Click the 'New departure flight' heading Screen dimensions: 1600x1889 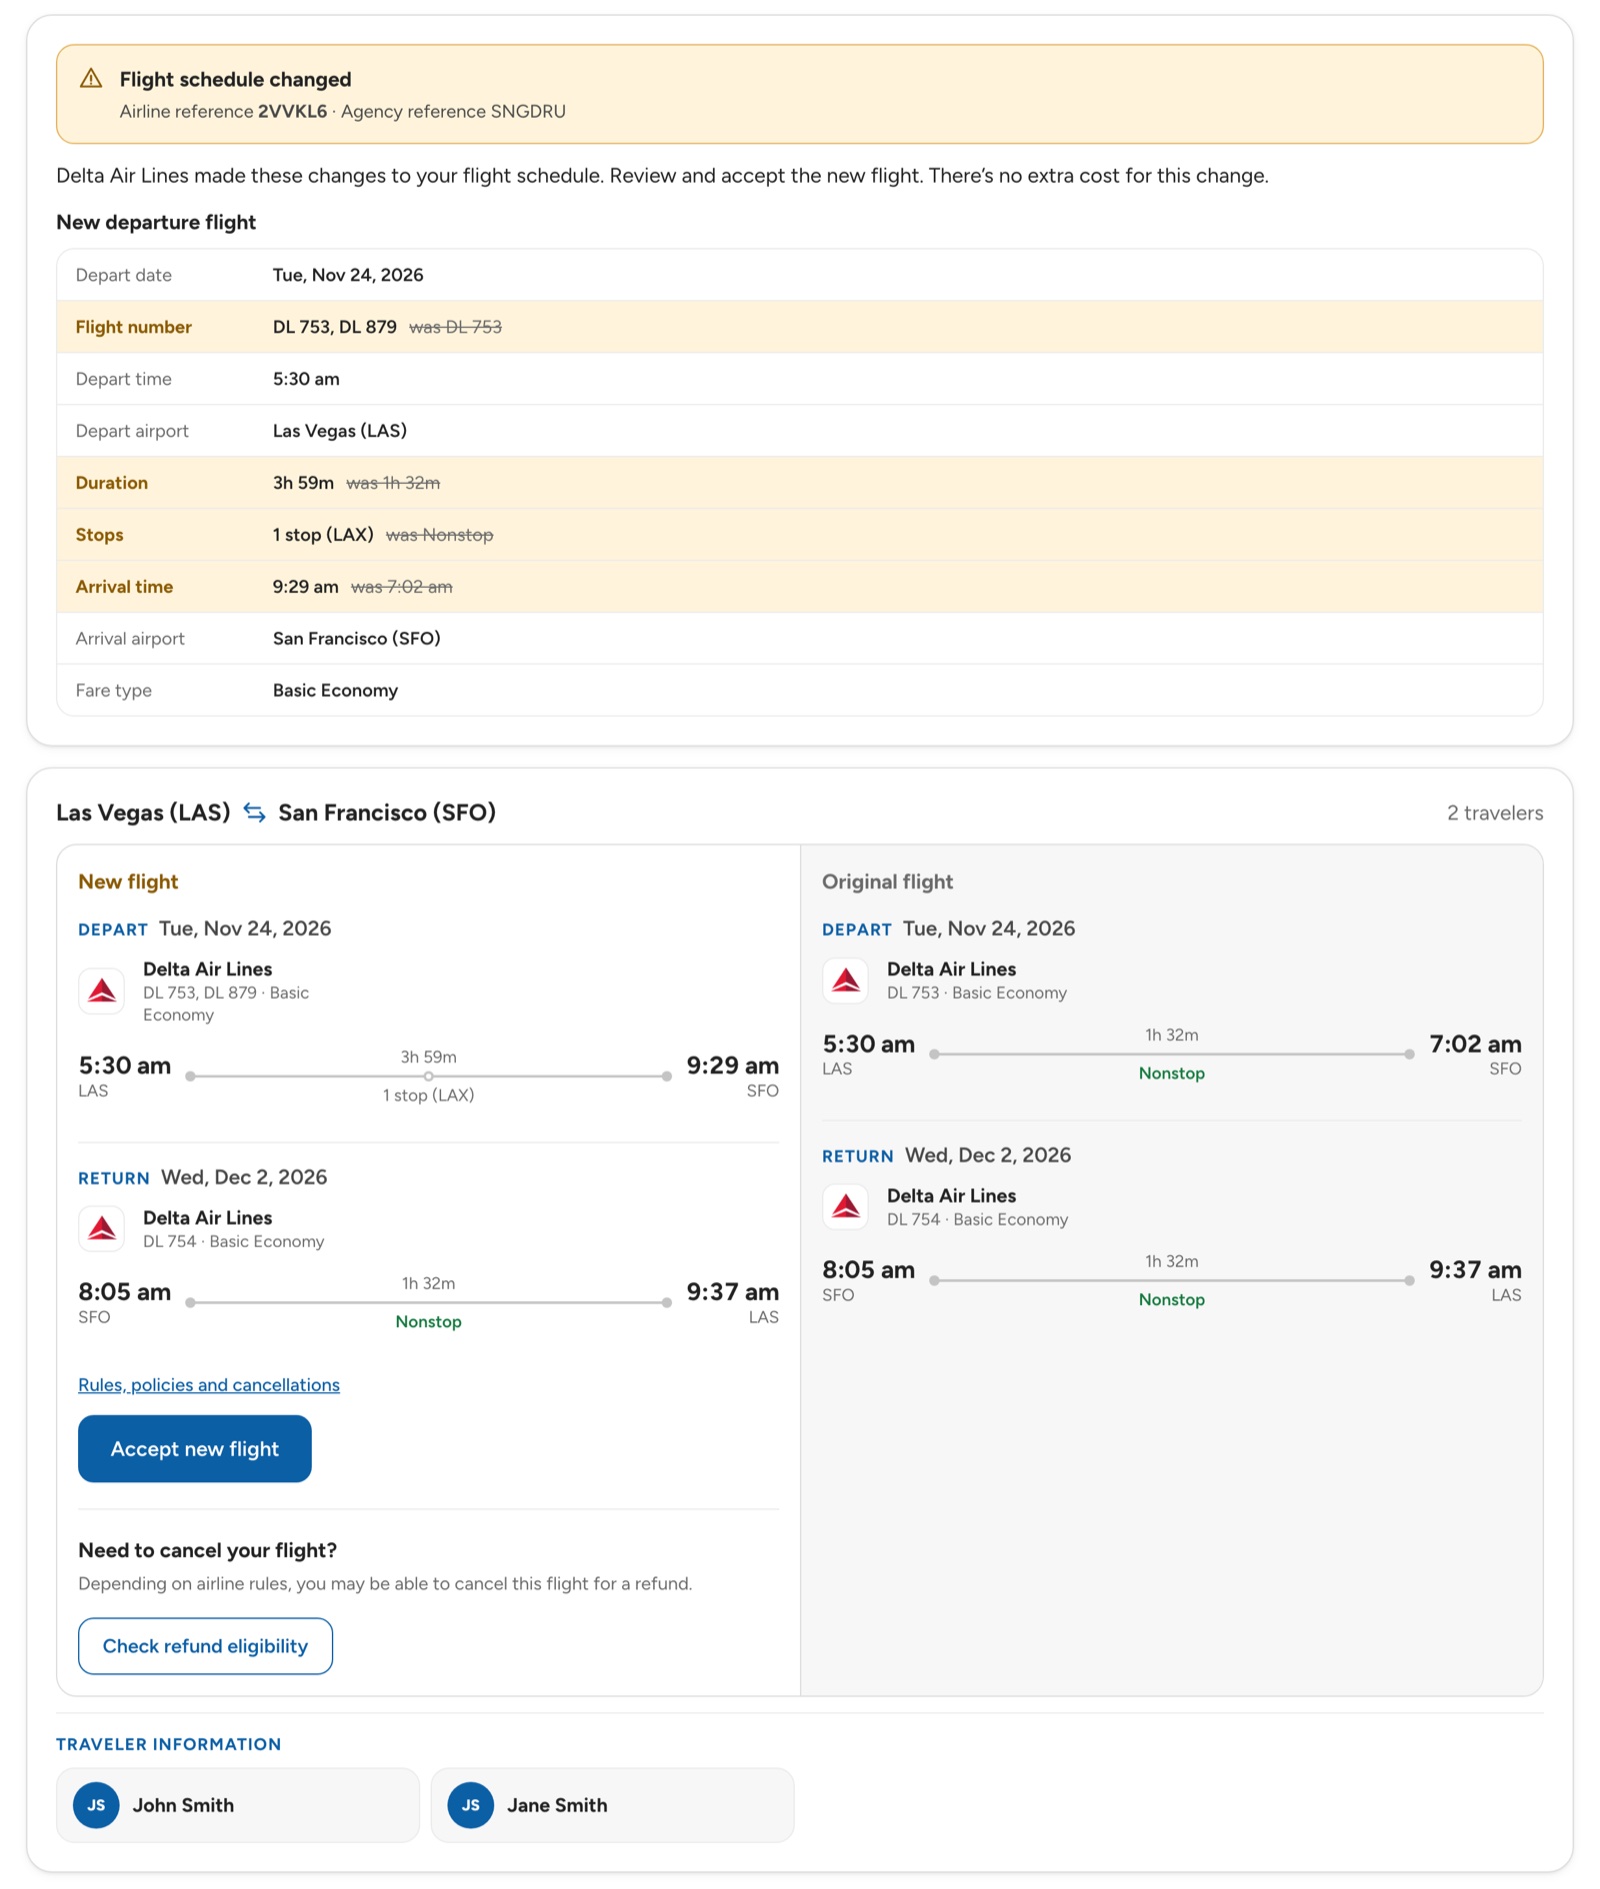pyautogui.click(x=156, y=222)
